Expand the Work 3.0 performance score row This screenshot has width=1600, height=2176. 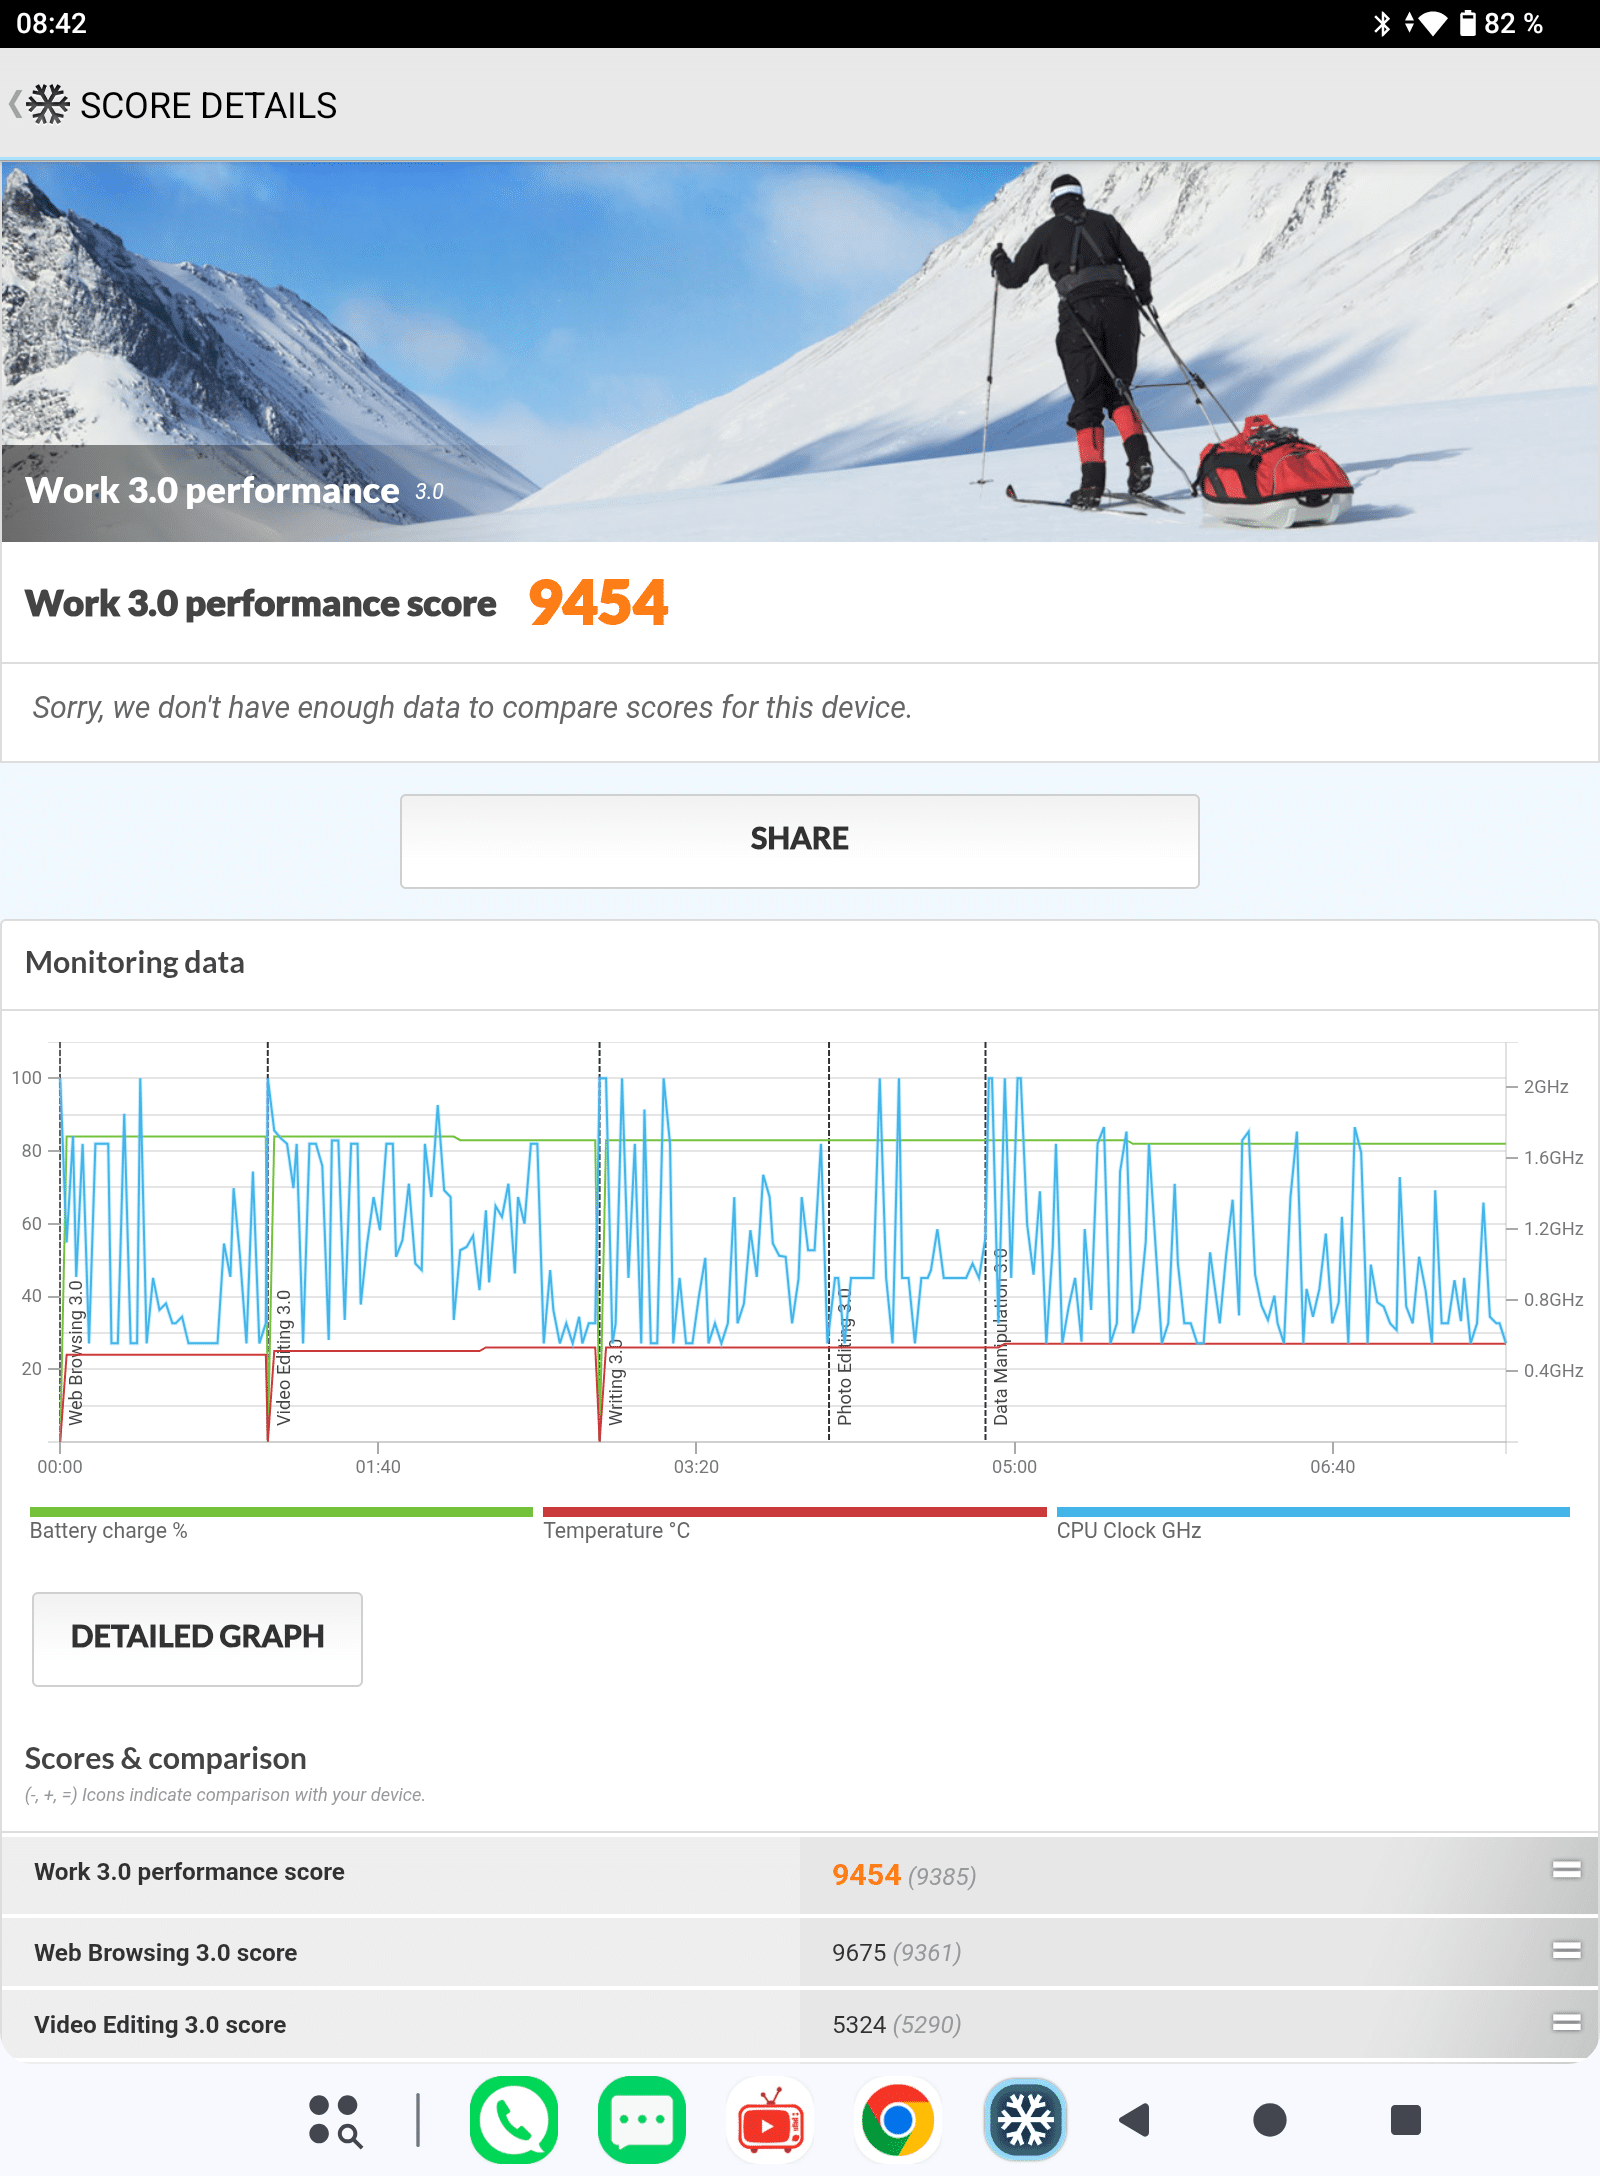pyautogui.click(x=800, y=1874)
